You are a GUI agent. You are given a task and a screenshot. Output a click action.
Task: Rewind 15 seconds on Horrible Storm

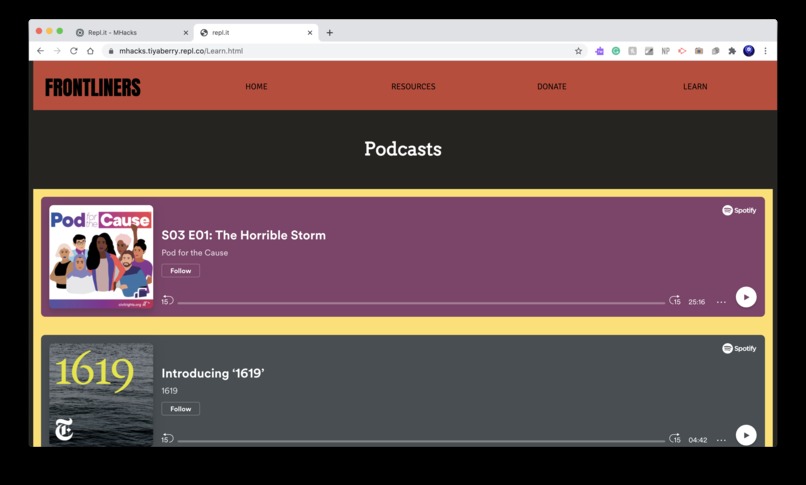167,301
